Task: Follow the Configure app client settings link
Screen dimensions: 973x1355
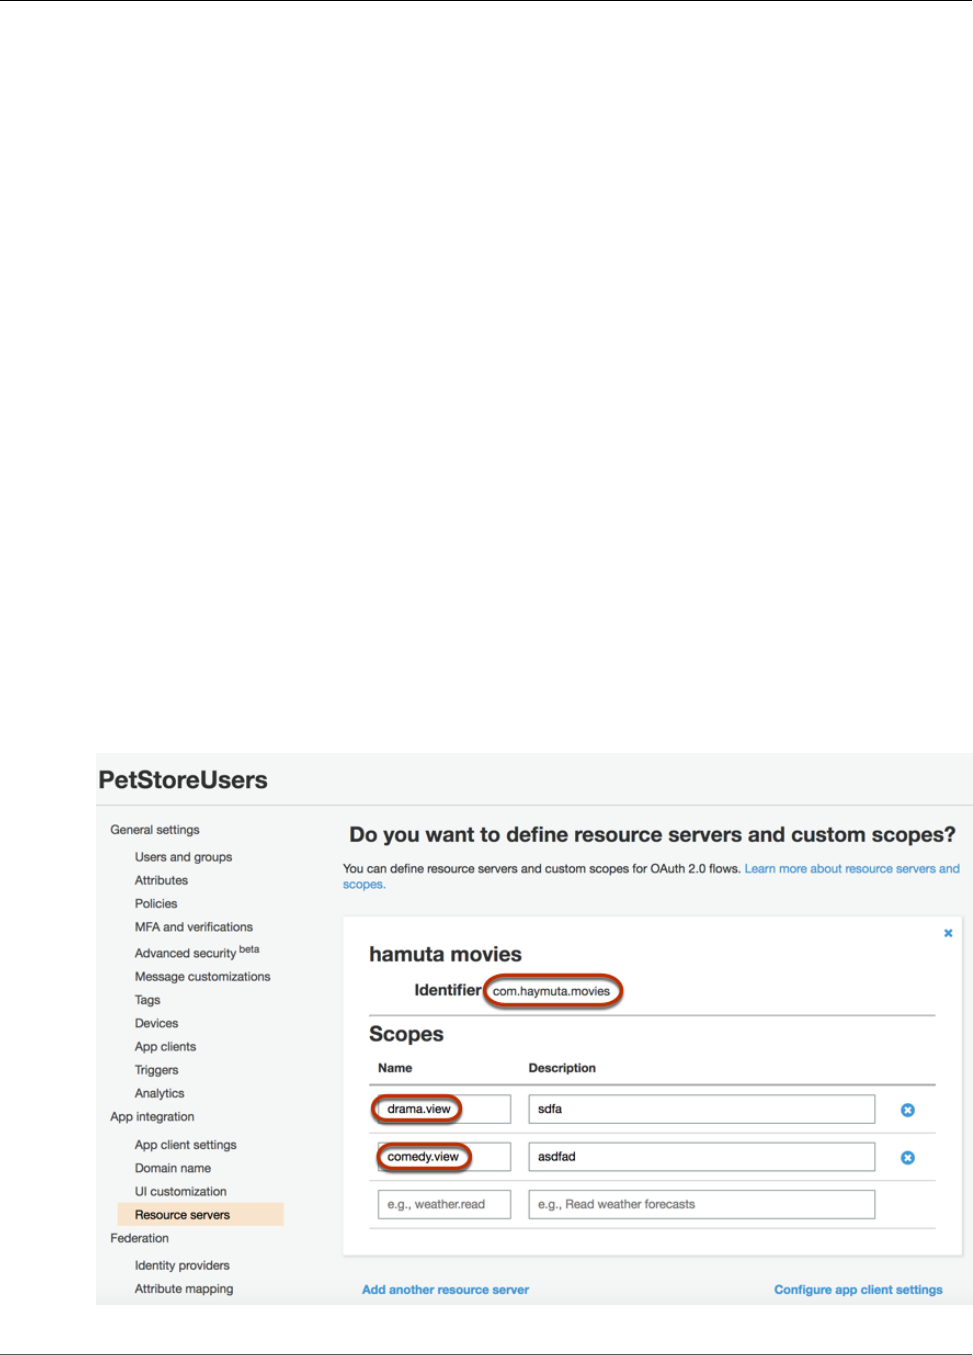Action: click(858, 1290)
